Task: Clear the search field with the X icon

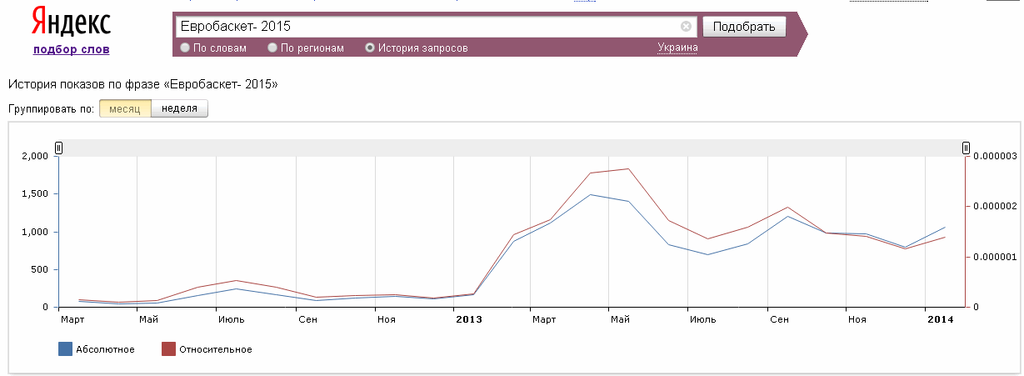Action: (686, 26)
